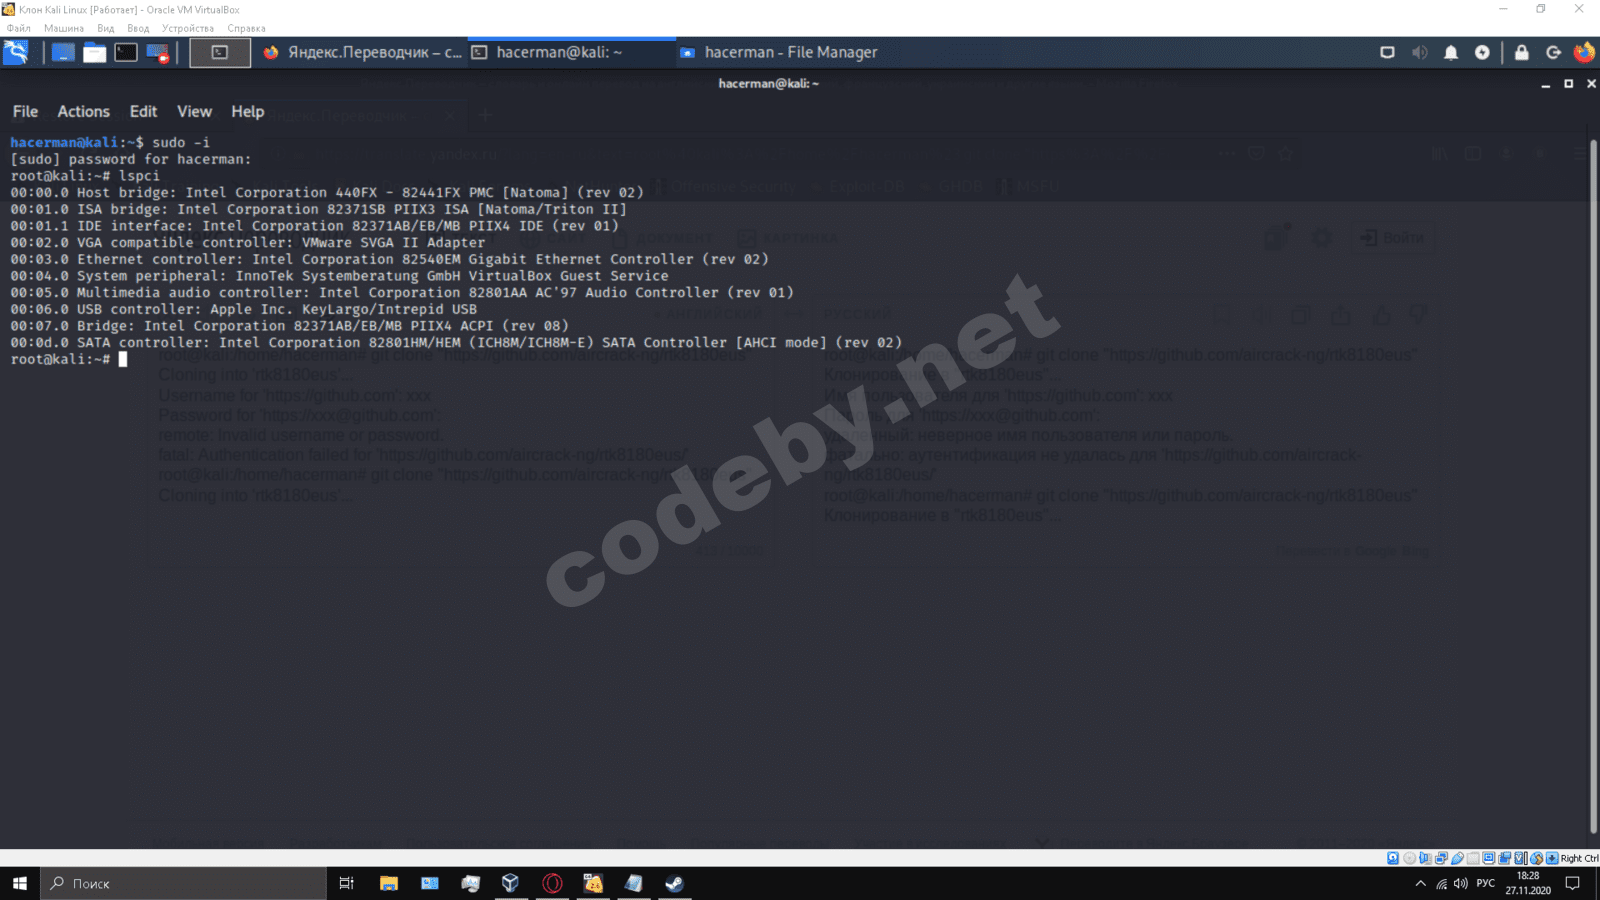Click the 'Multimedia audio controller' line
The height and width of the screenshot is (900, 1600).
pyautogui.click(x=402, y=292)
